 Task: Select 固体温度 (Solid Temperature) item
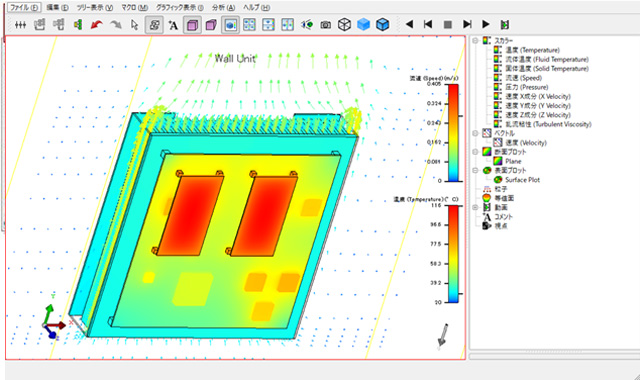pos(547,69)
